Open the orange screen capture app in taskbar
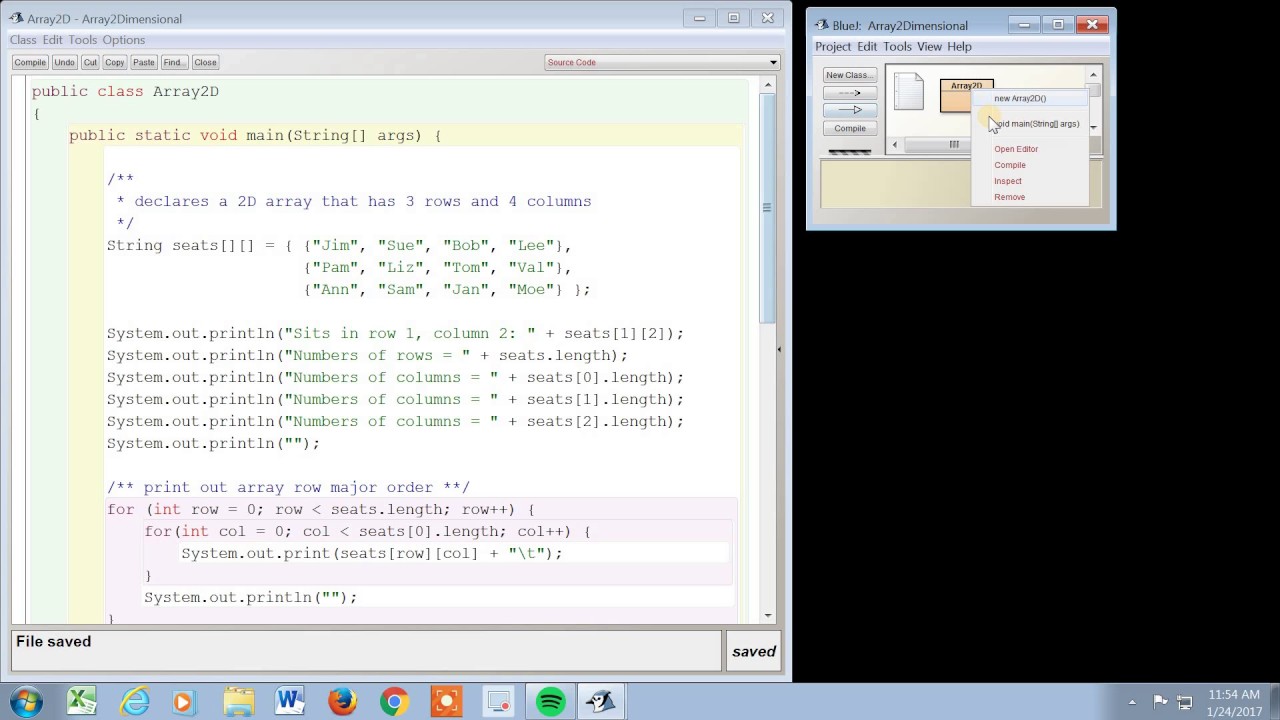Viewport: 1280px width, 720px height. tap(446, 701)
